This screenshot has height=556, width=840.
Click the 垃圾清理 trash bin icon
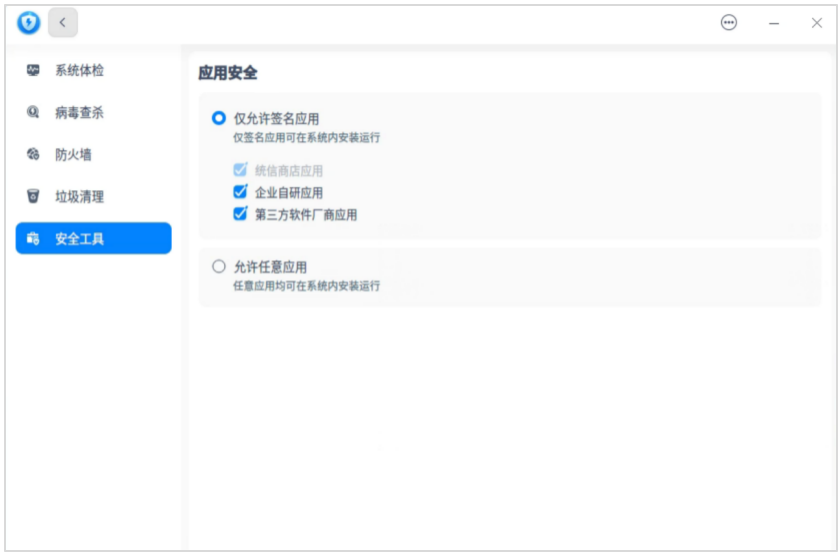[33, 197]
